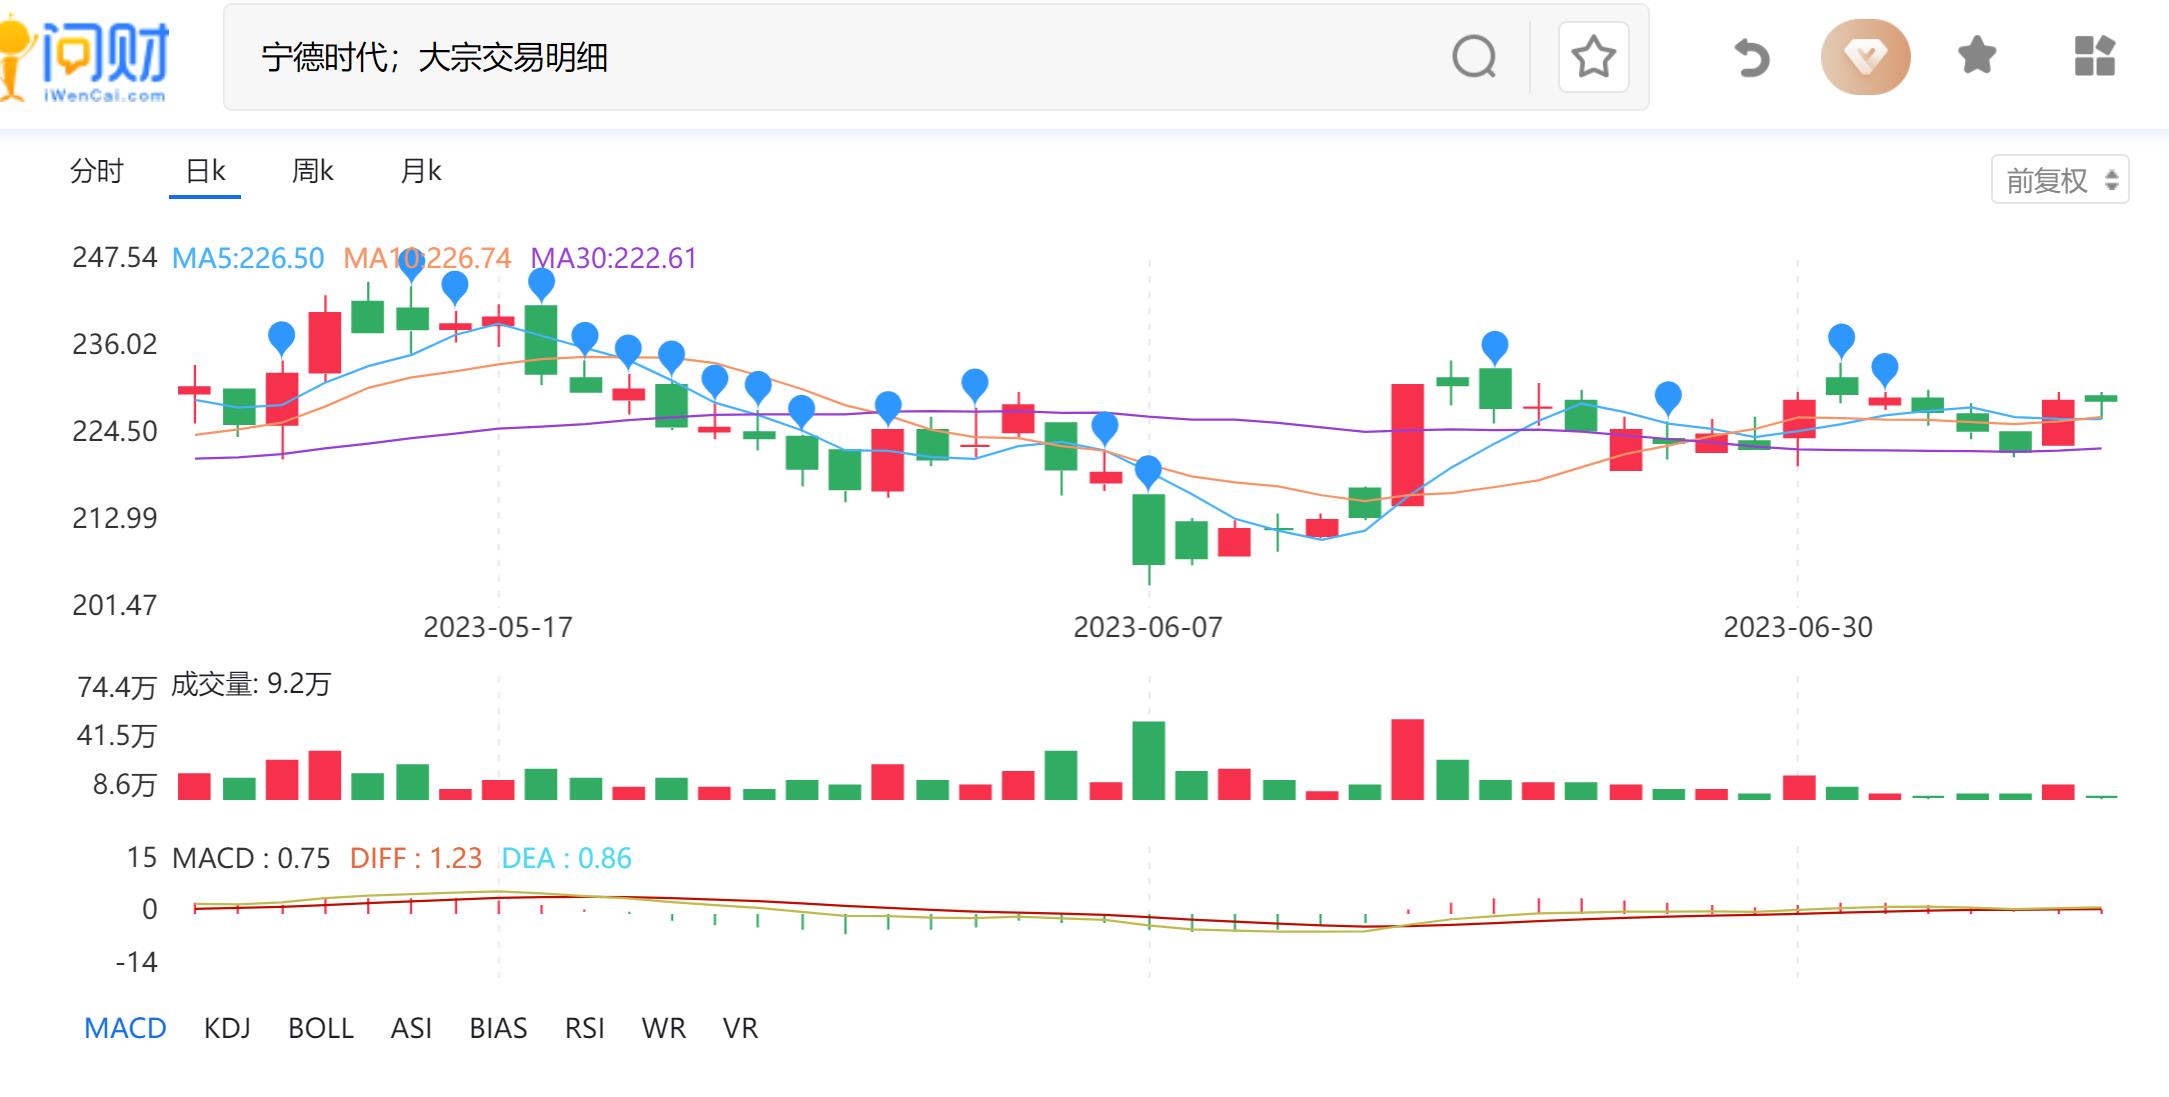Select the MACD indicator

125,1028
